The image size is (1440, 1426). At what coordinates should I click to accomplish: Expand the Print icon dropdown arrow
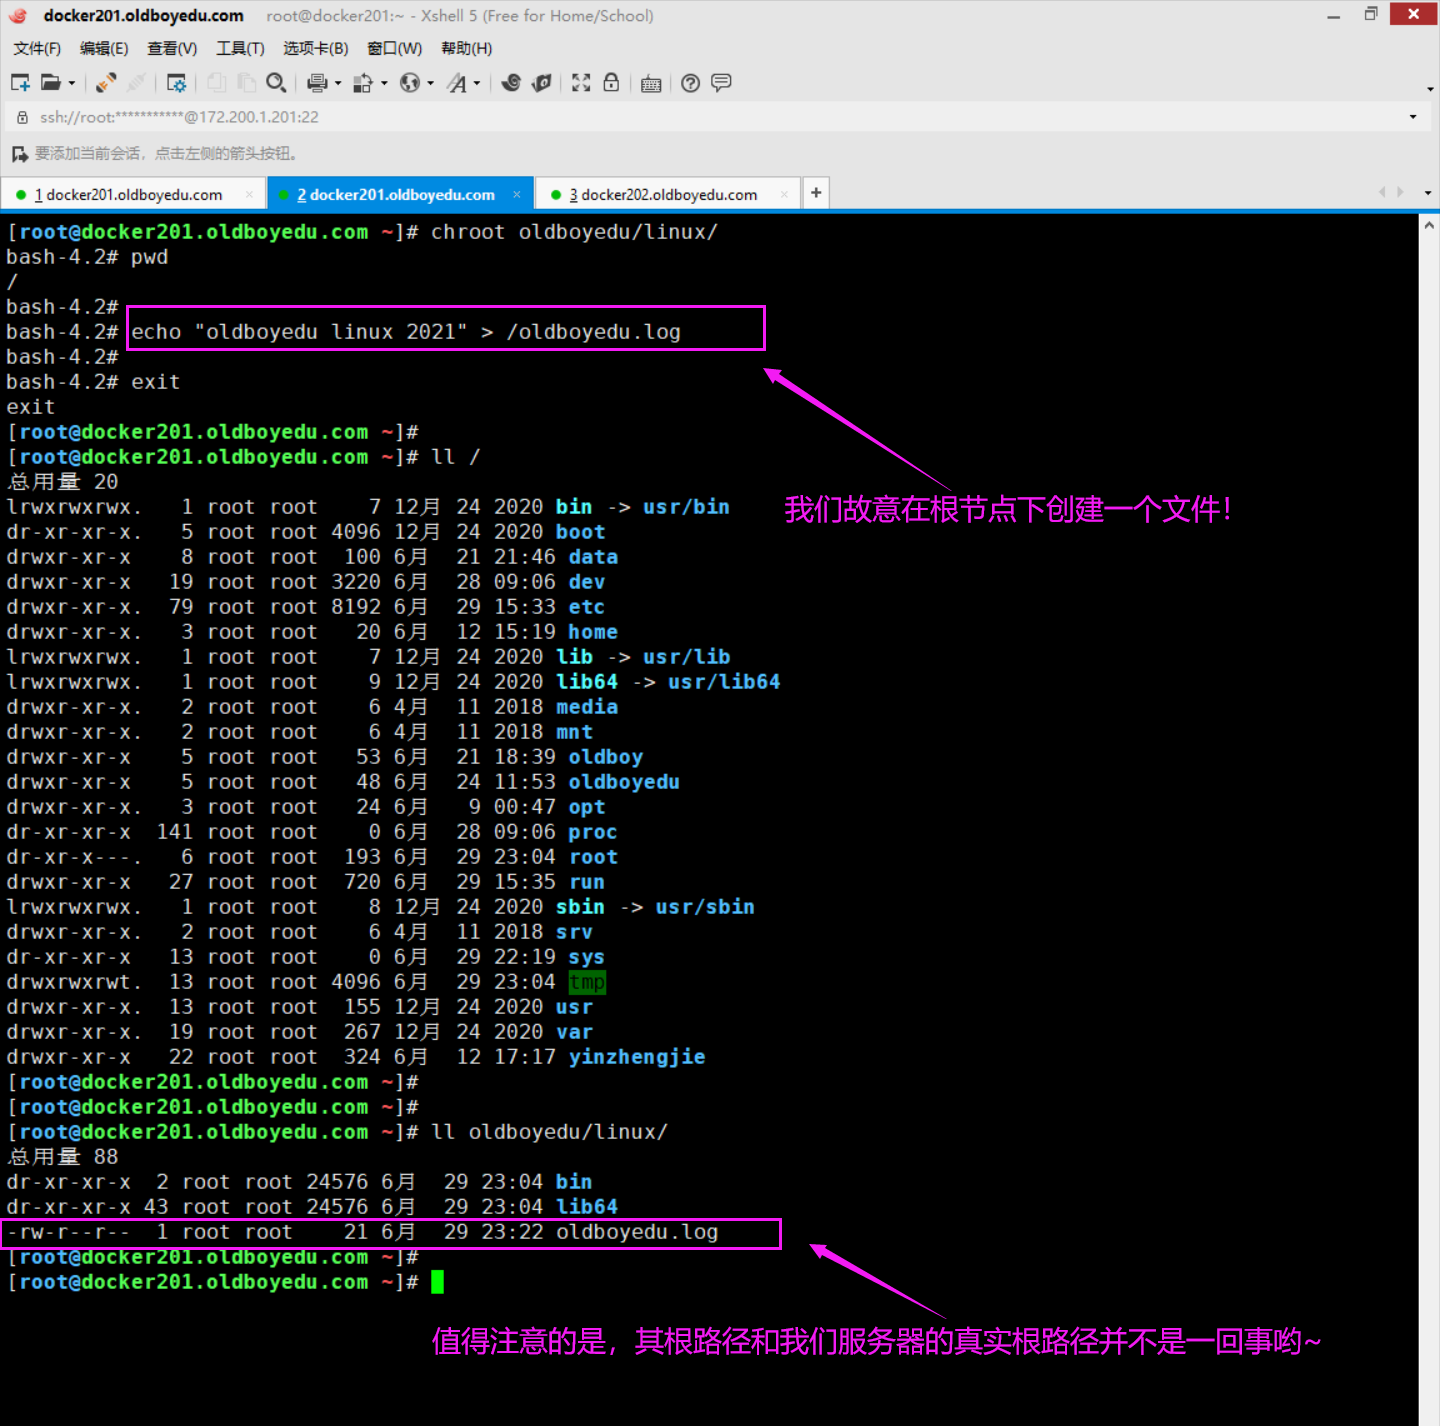tap(338, 84)
